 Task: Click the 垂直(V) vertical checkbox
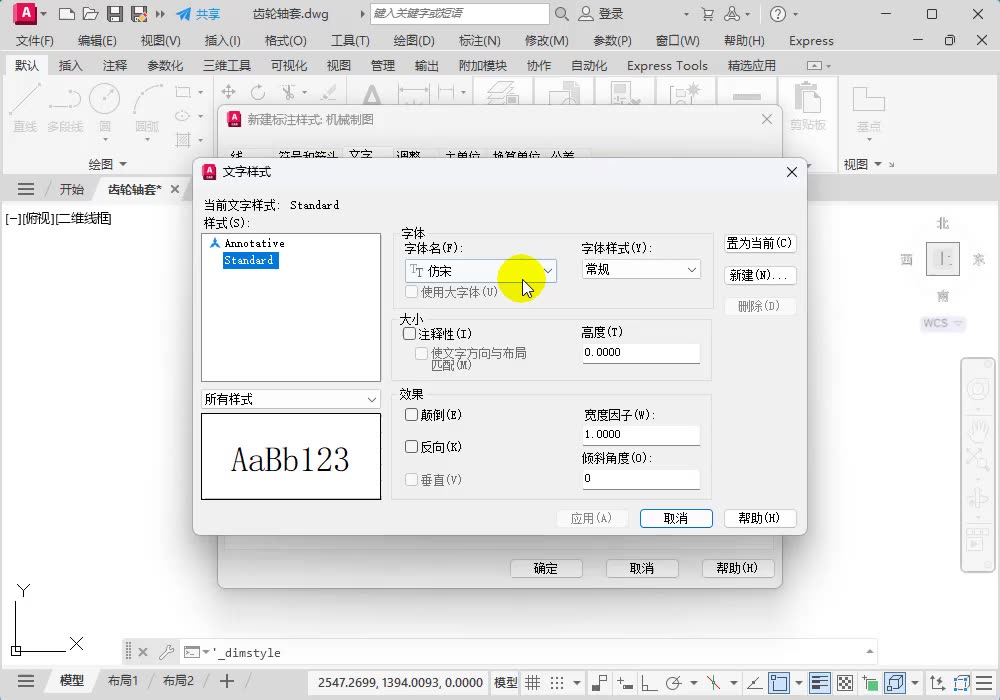(x=411, y=479)
